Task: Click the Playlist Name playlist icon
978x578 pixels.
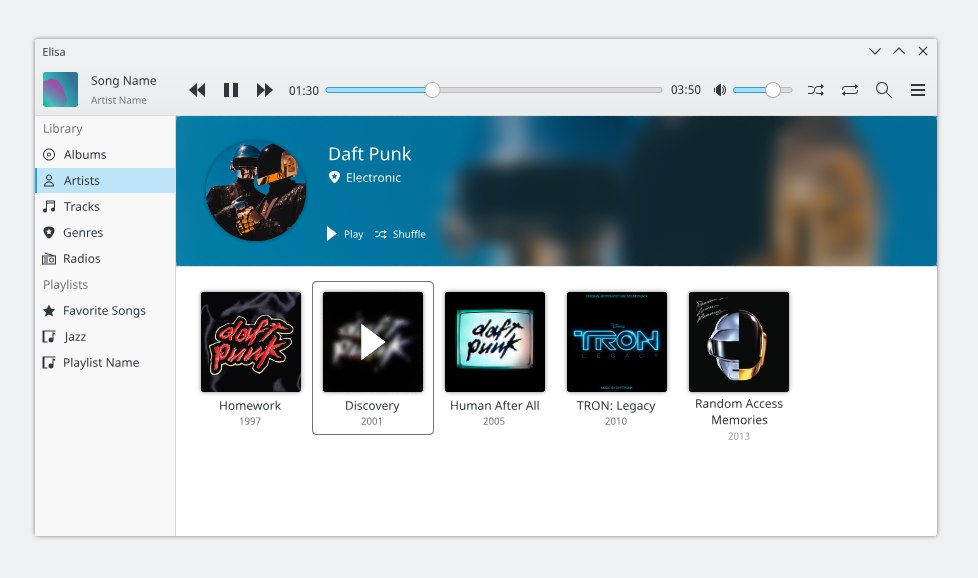Action: coord(49,362)
